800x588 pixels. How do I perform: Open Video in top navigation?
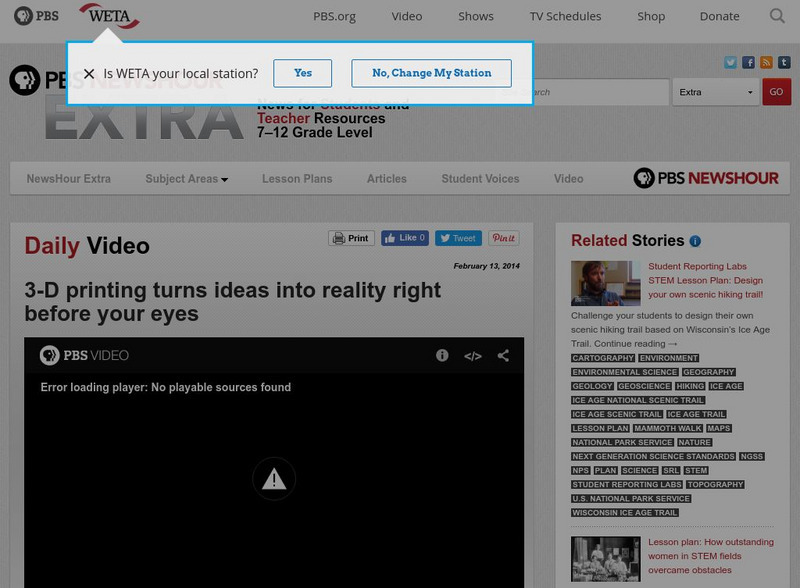(x=407, y=16)
